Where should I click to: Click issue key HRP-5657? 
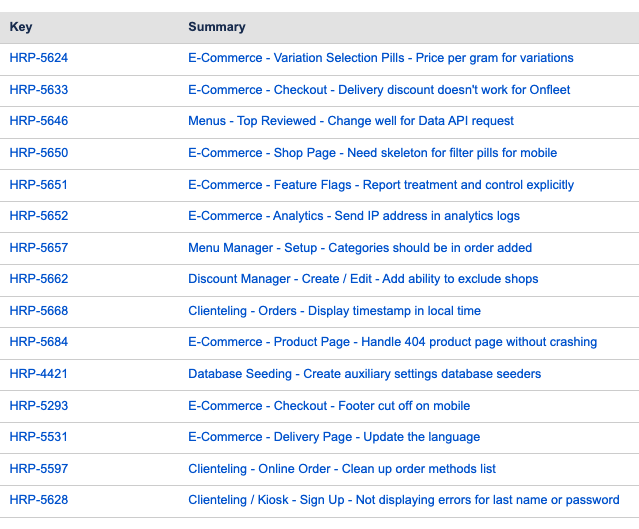point(39,248)
